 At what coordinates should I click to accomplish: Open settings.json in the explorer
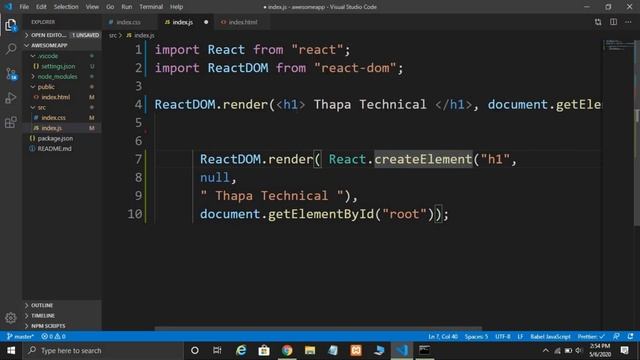[62, 66]
